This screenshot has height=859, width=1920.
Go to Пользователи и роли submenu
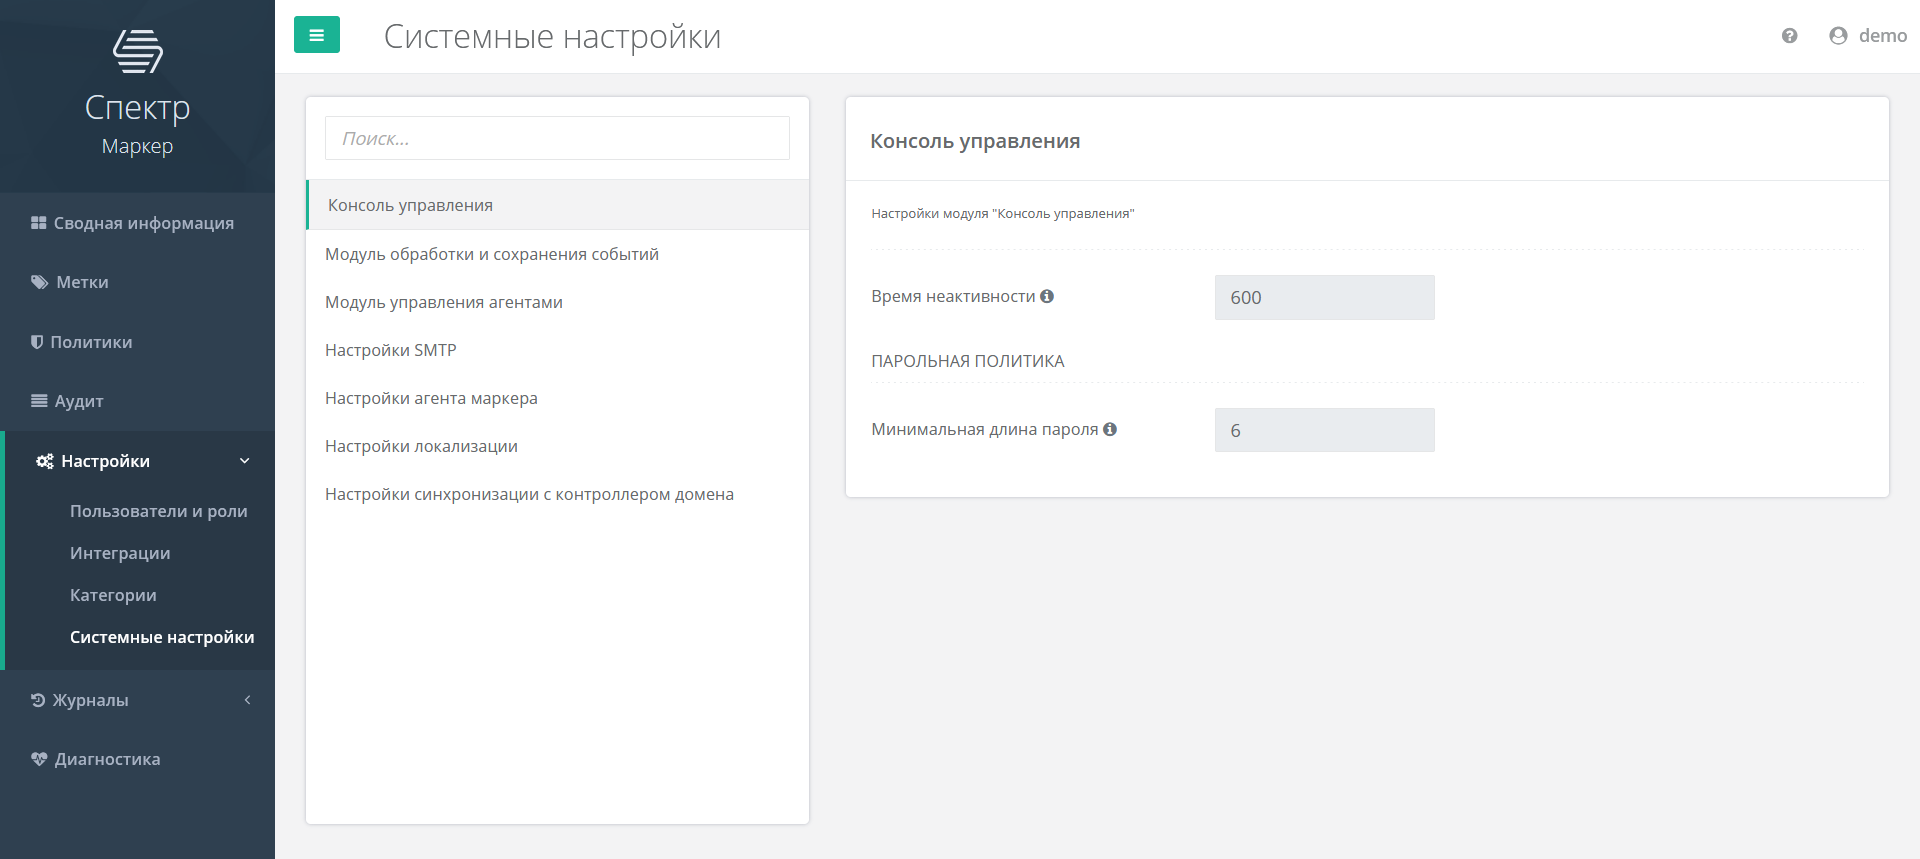tap(158, 511)
